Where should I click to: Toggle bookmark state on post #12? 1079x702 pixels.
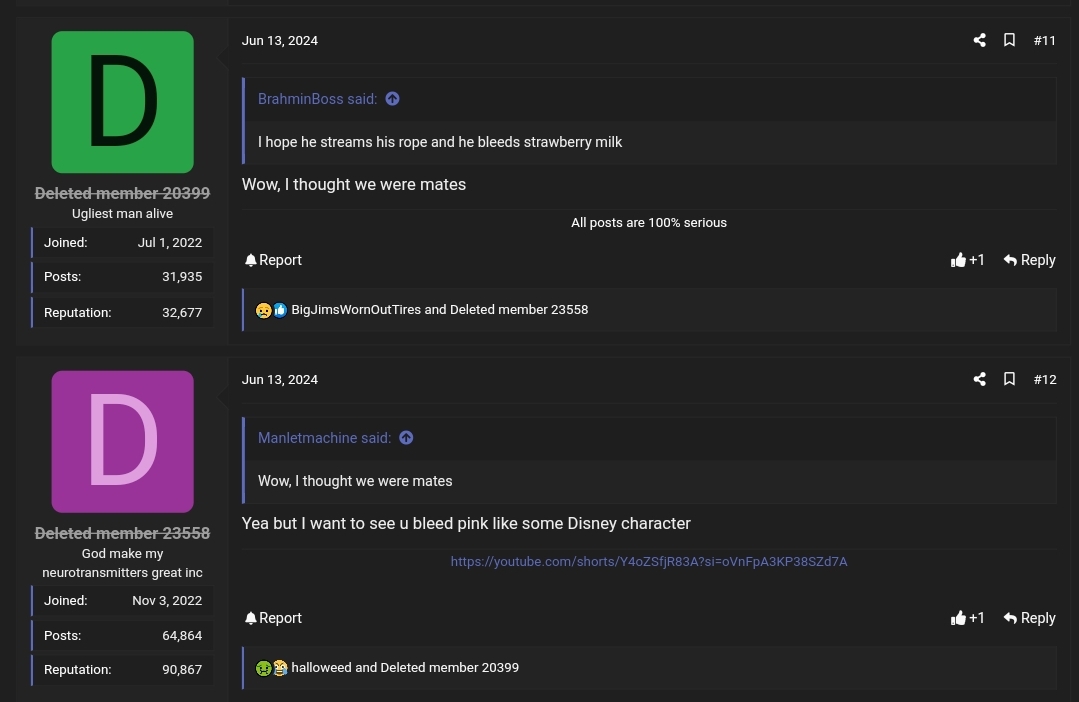pyautogui.click(x=1009, y=379)
